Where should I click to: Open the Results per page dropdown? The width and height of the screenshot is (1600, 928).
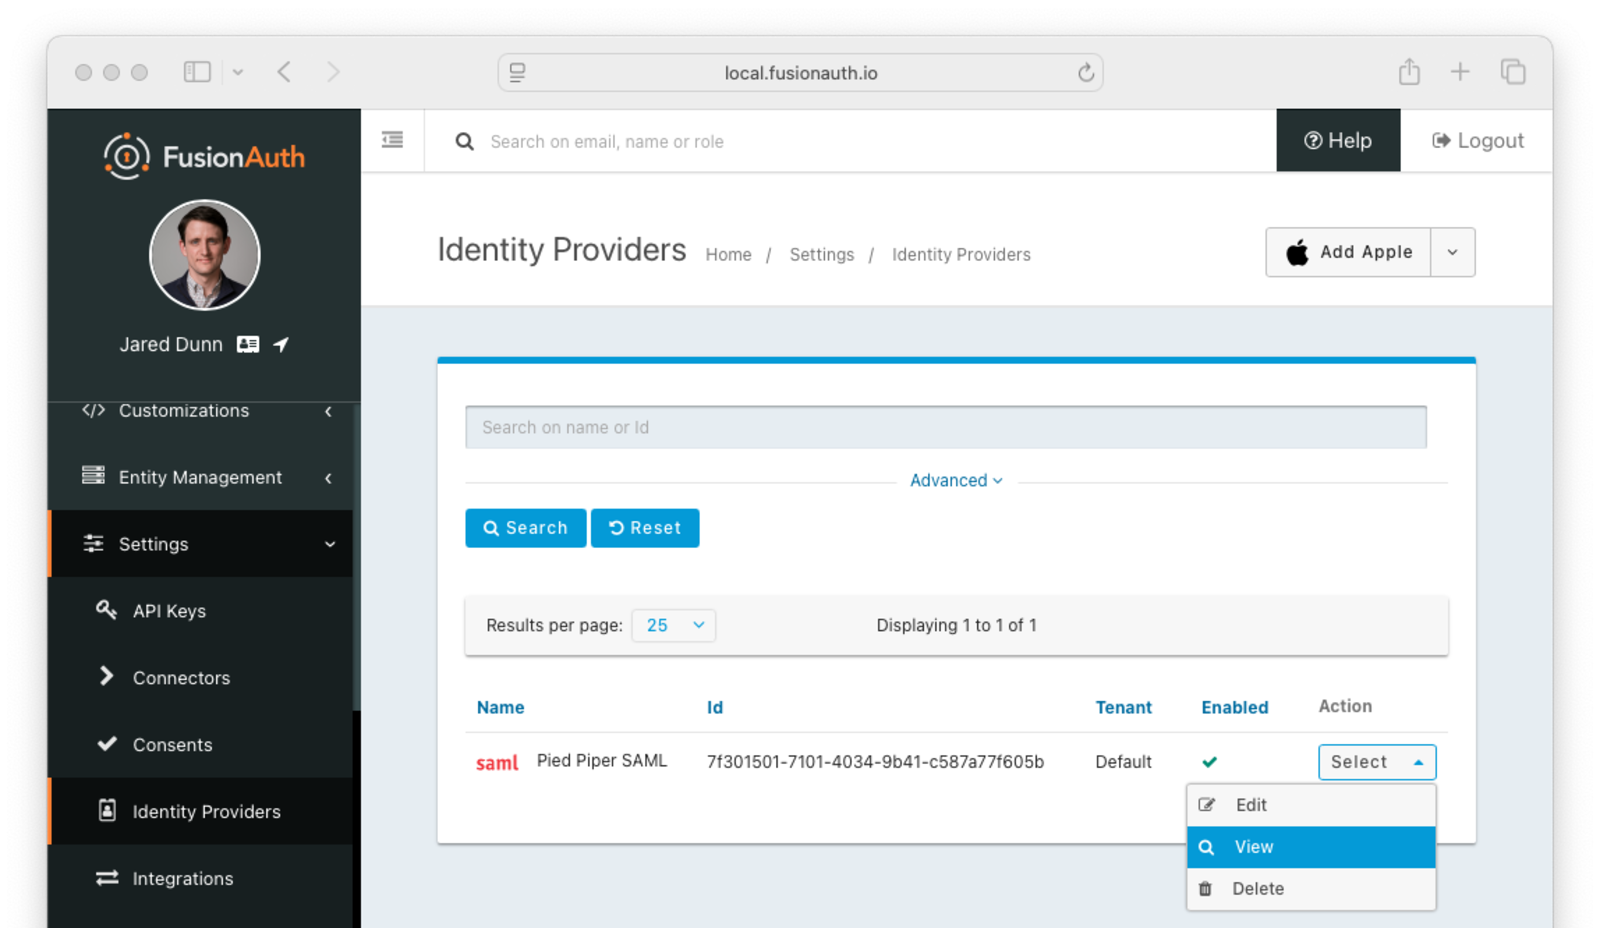[673, 625]
